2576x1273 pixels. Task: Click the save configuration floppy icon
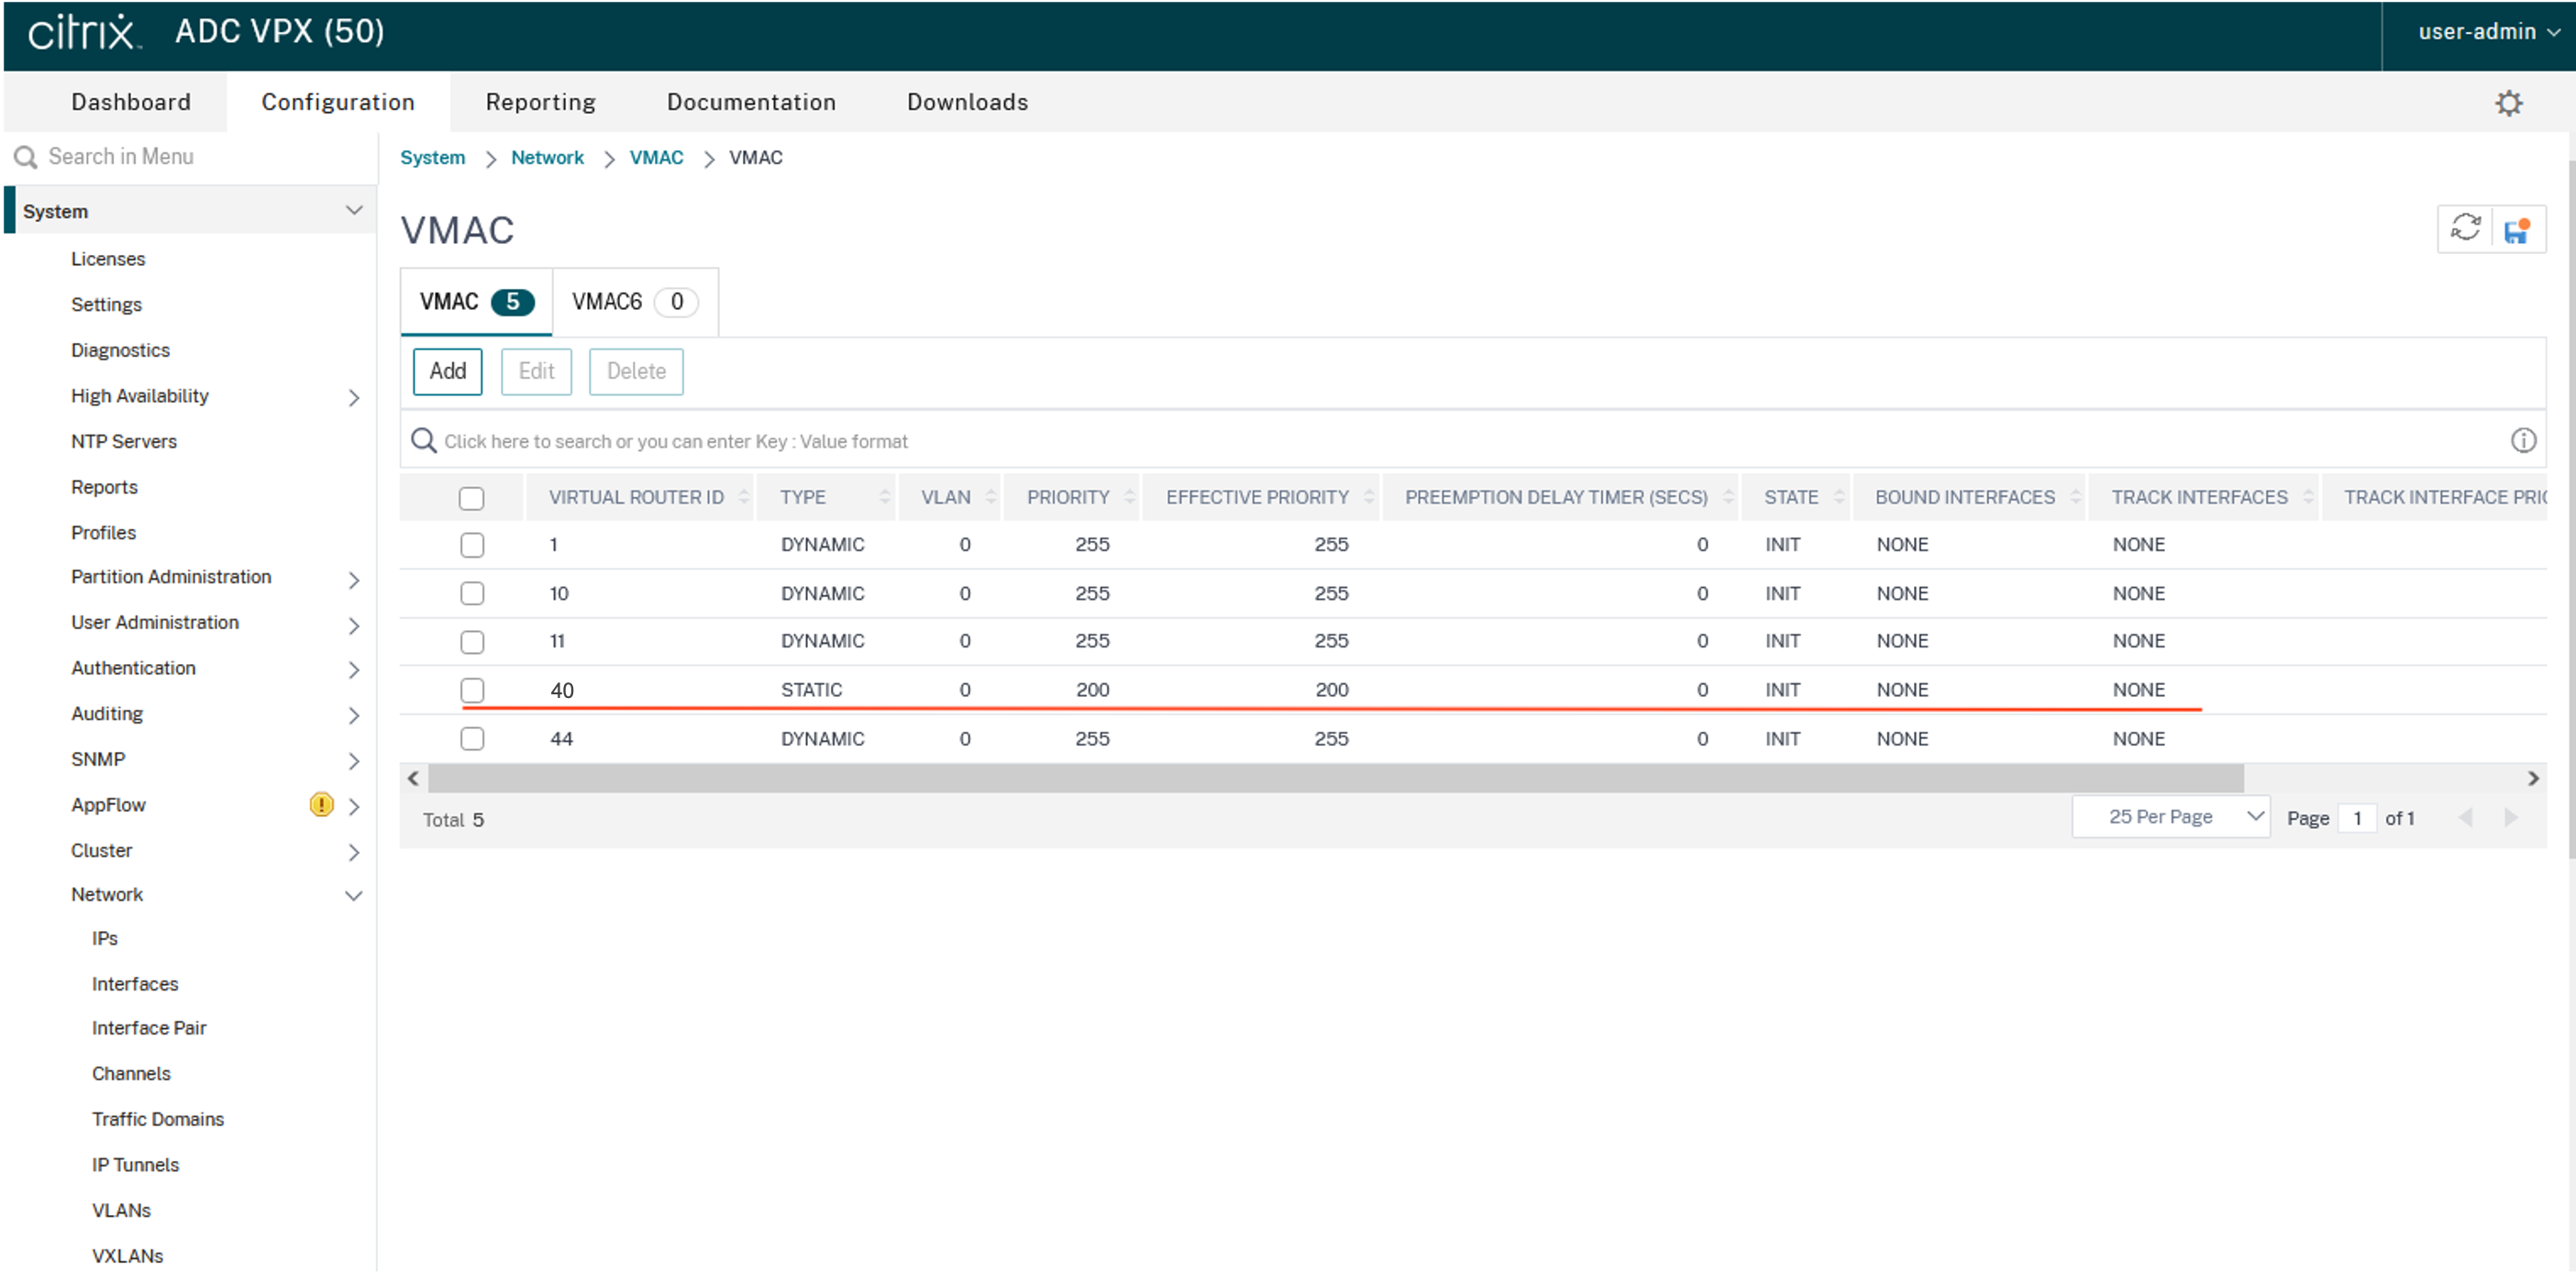(2517, 230)
